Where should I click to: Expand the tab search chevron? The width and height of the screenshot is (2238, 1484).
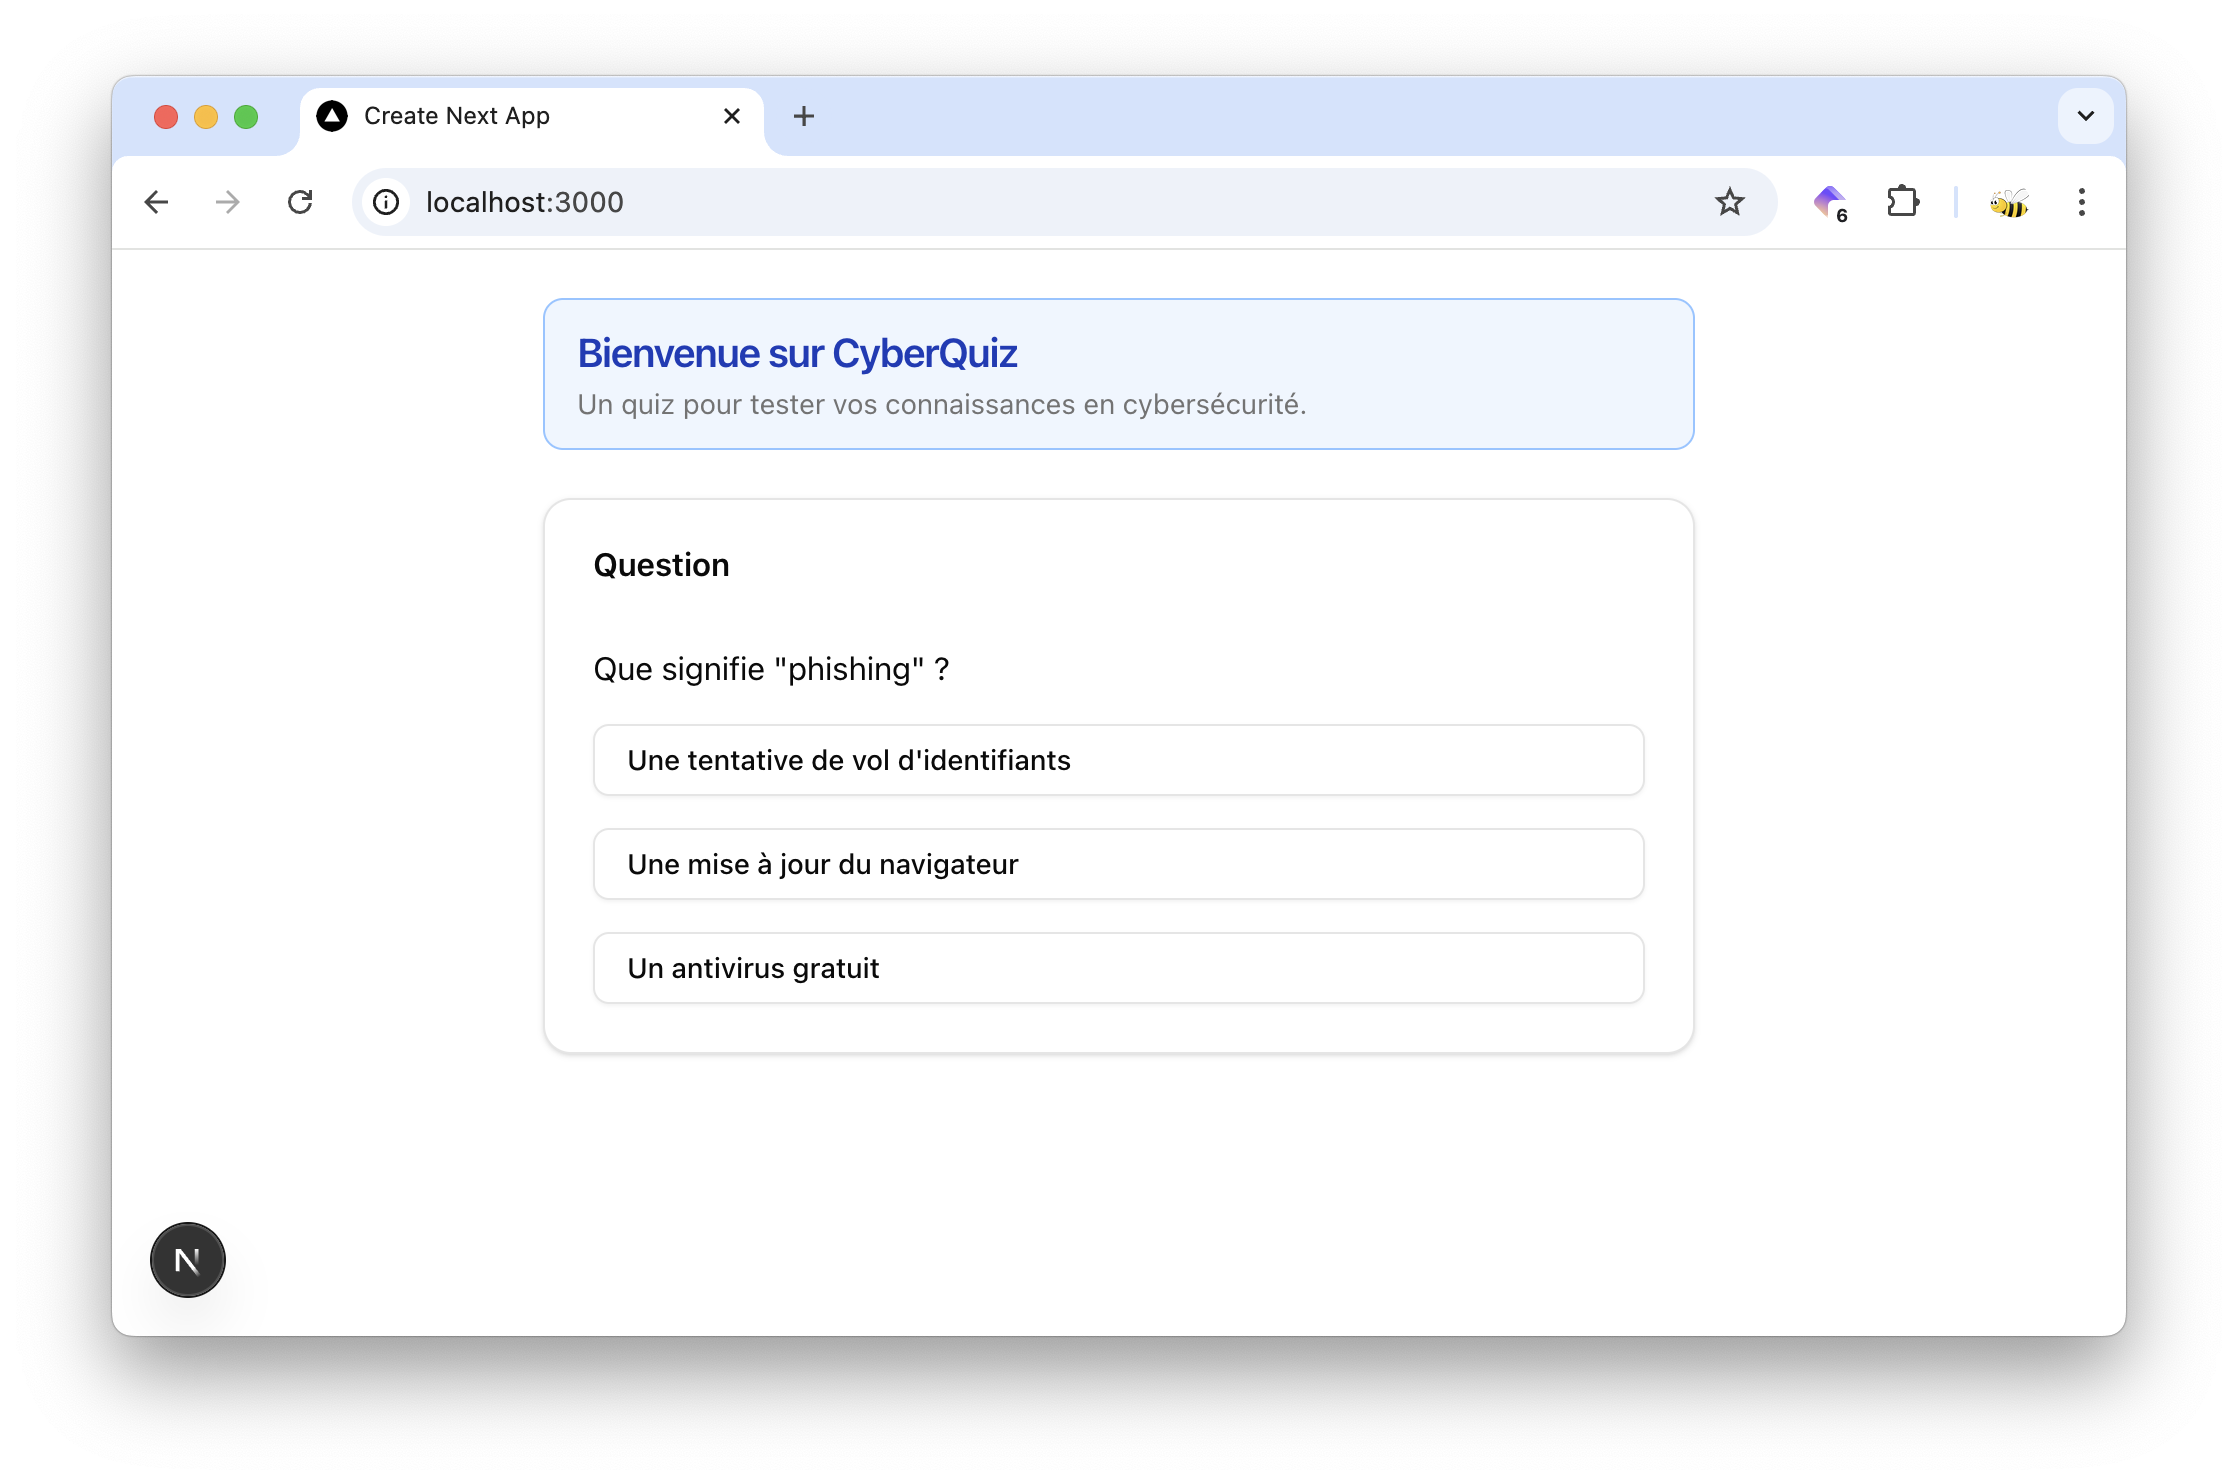point(2085,116)
